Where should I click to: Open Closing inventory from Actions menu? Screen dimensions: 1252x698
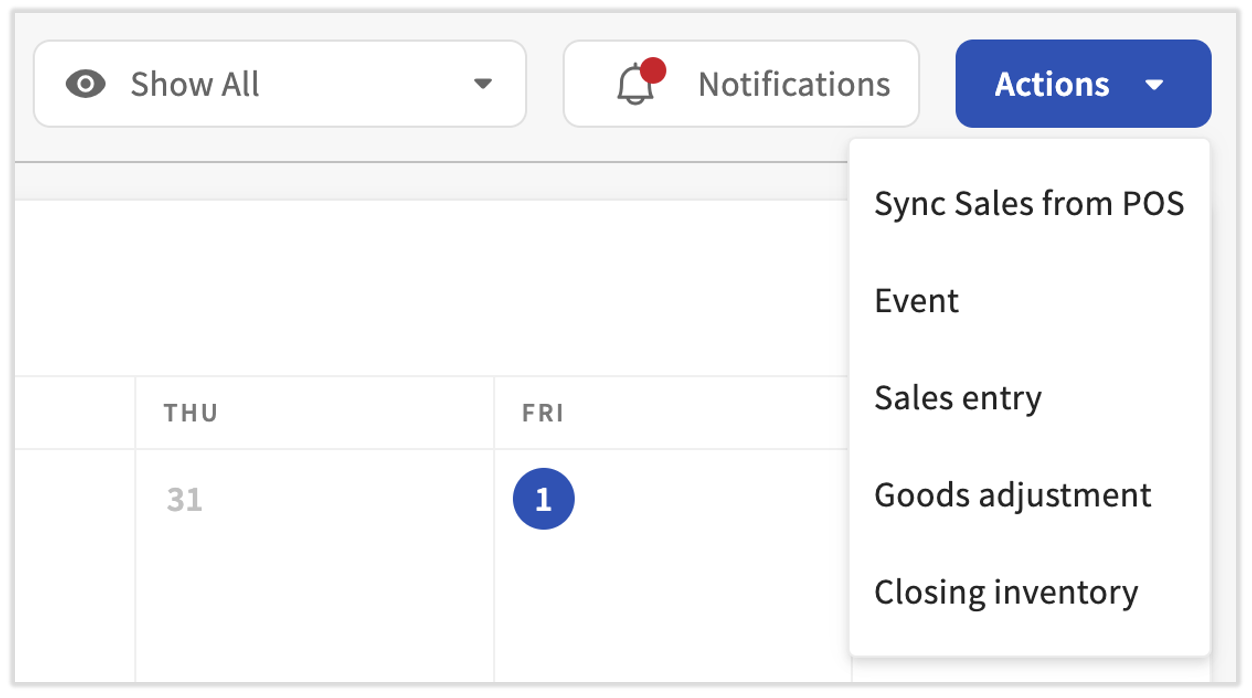coord(1005,592)
